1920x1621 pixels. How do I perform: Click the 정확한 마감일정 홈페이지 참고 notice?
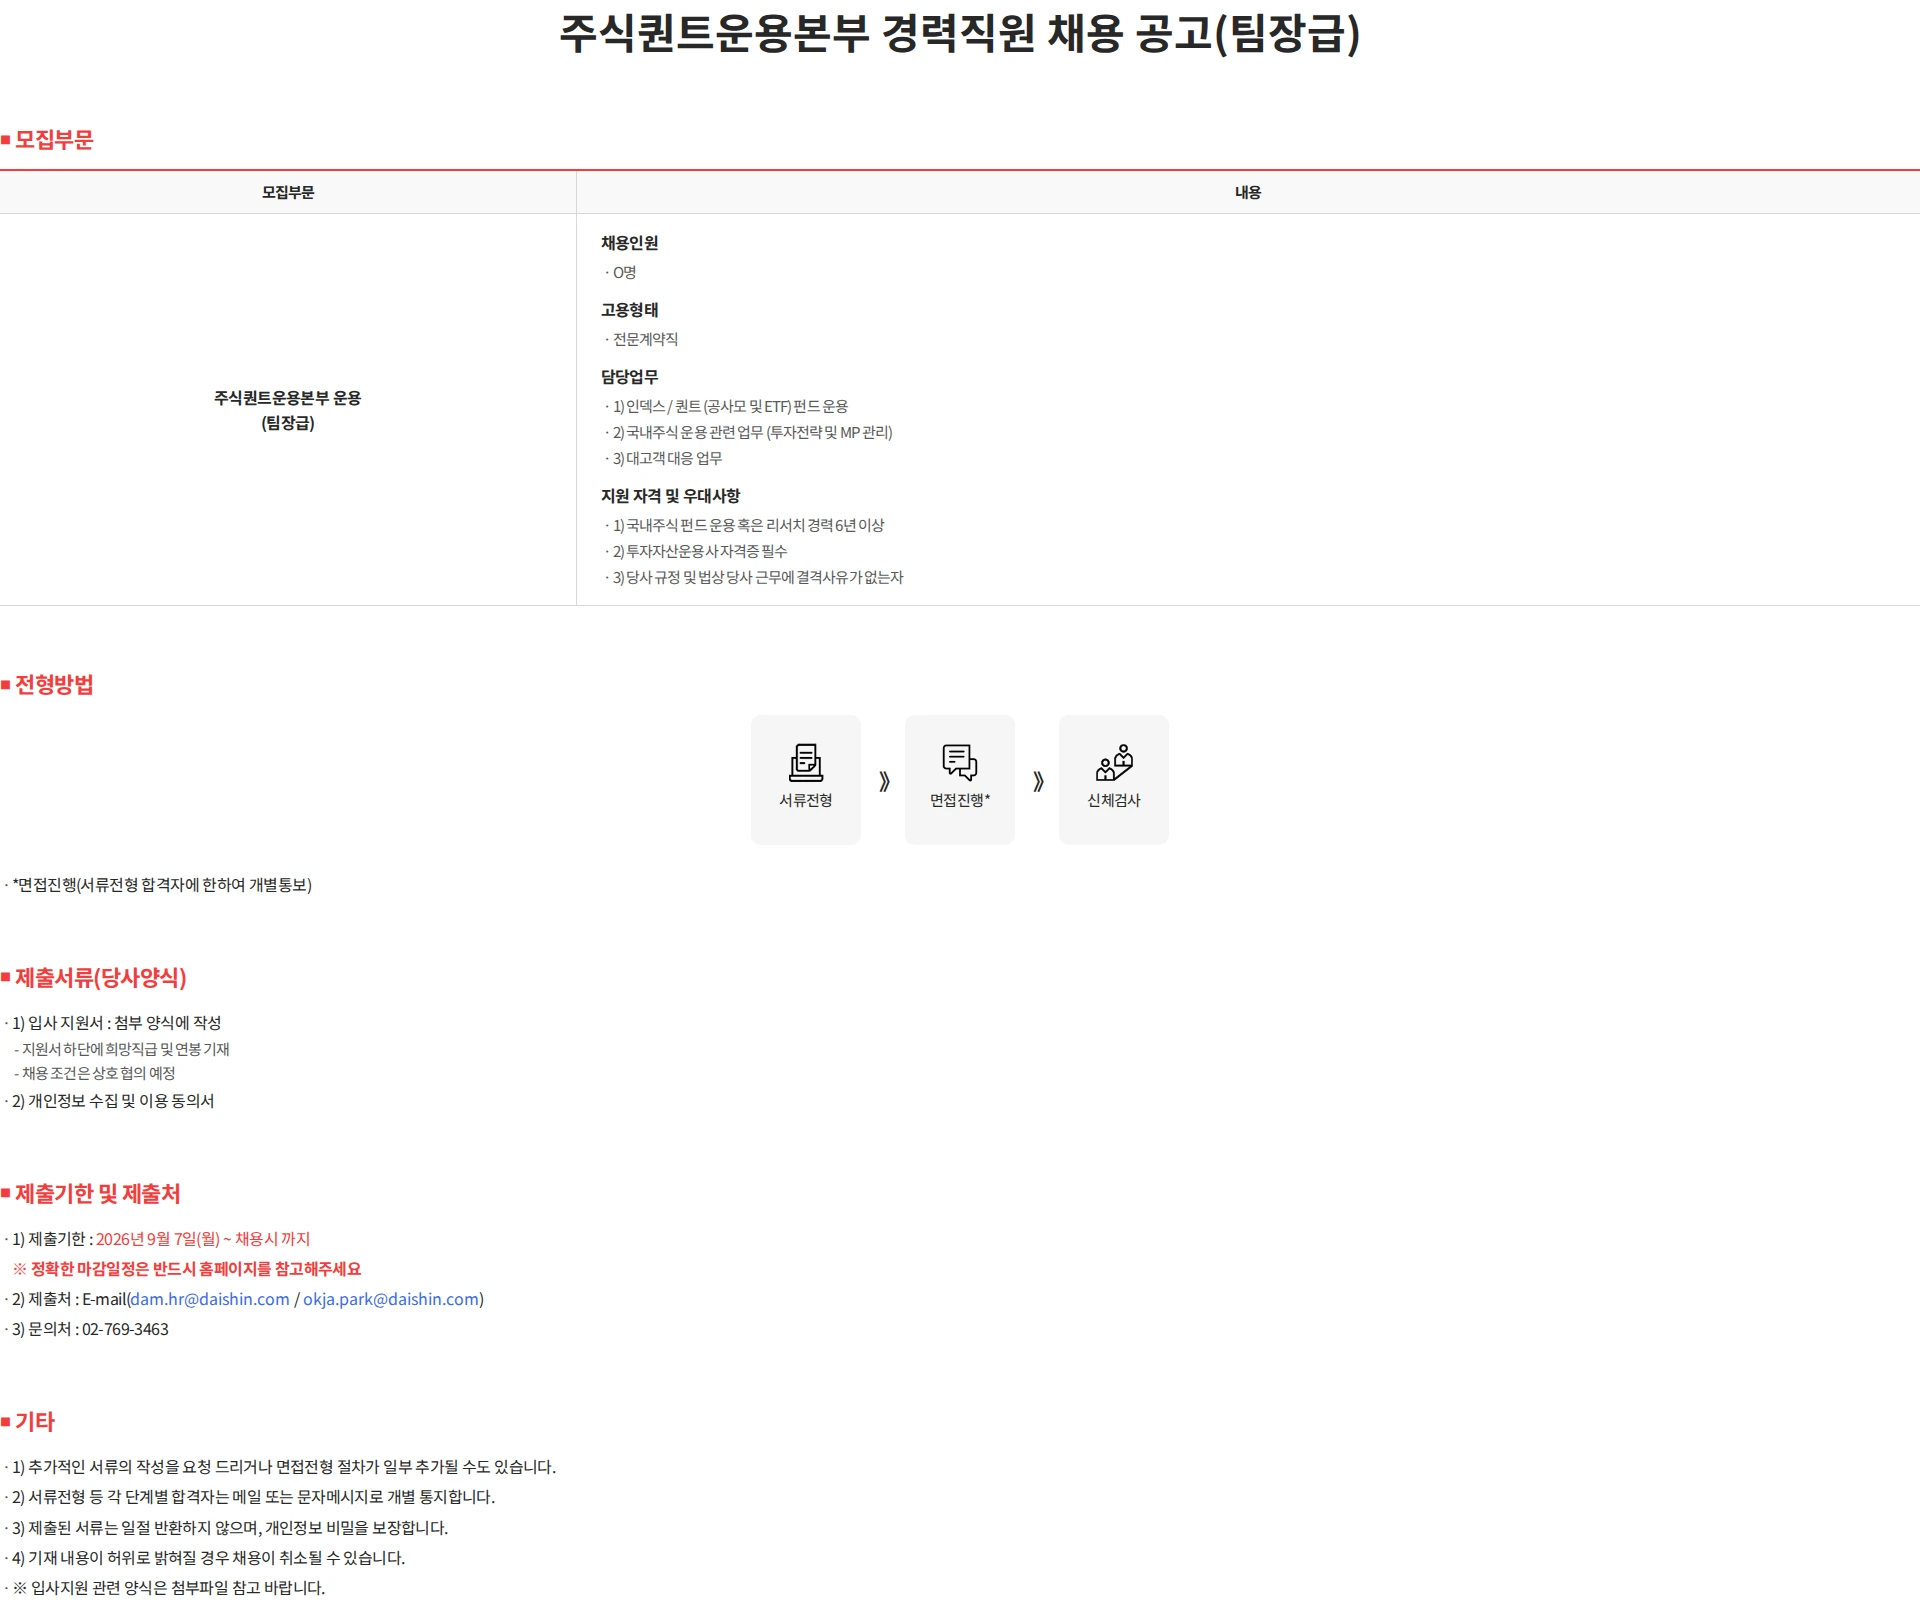187,1269
